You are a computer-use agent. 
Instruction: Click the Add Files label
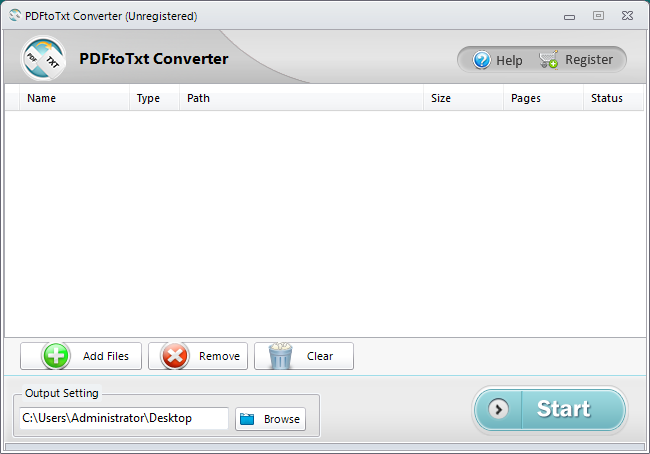point(106,356)
